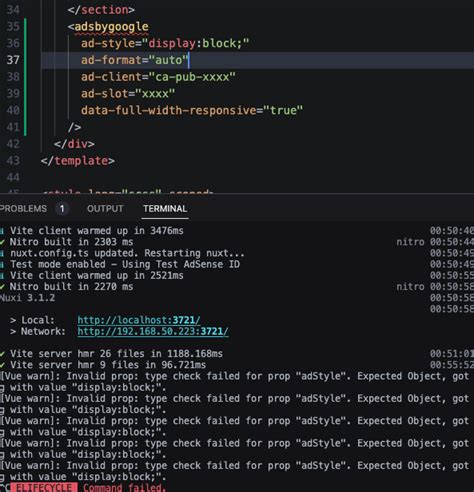Screen dimensions: 474x492
Task: Open the http://localhost:3721/ link
Action: coord(139,320)
